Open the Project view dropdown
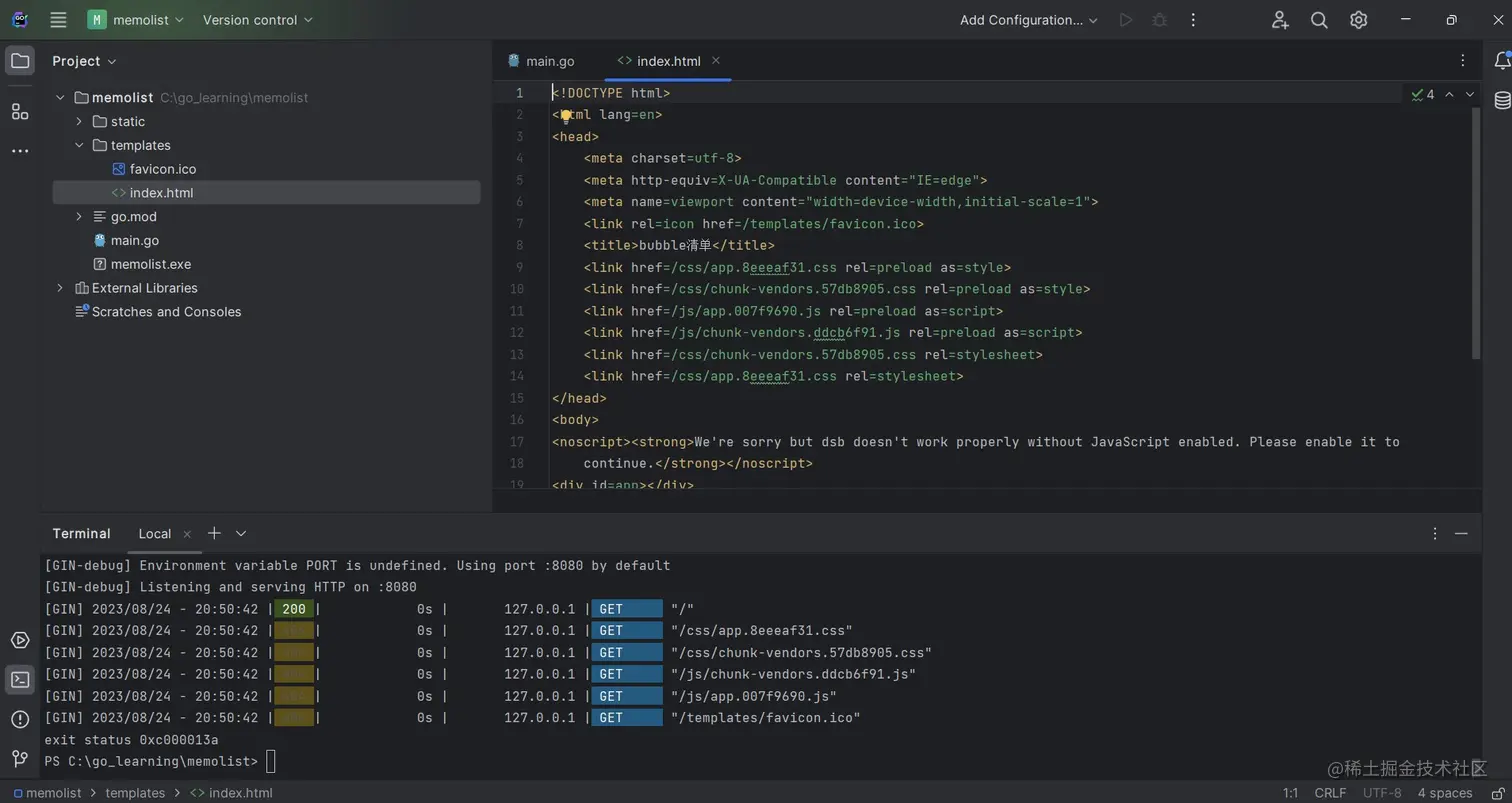 84,61
